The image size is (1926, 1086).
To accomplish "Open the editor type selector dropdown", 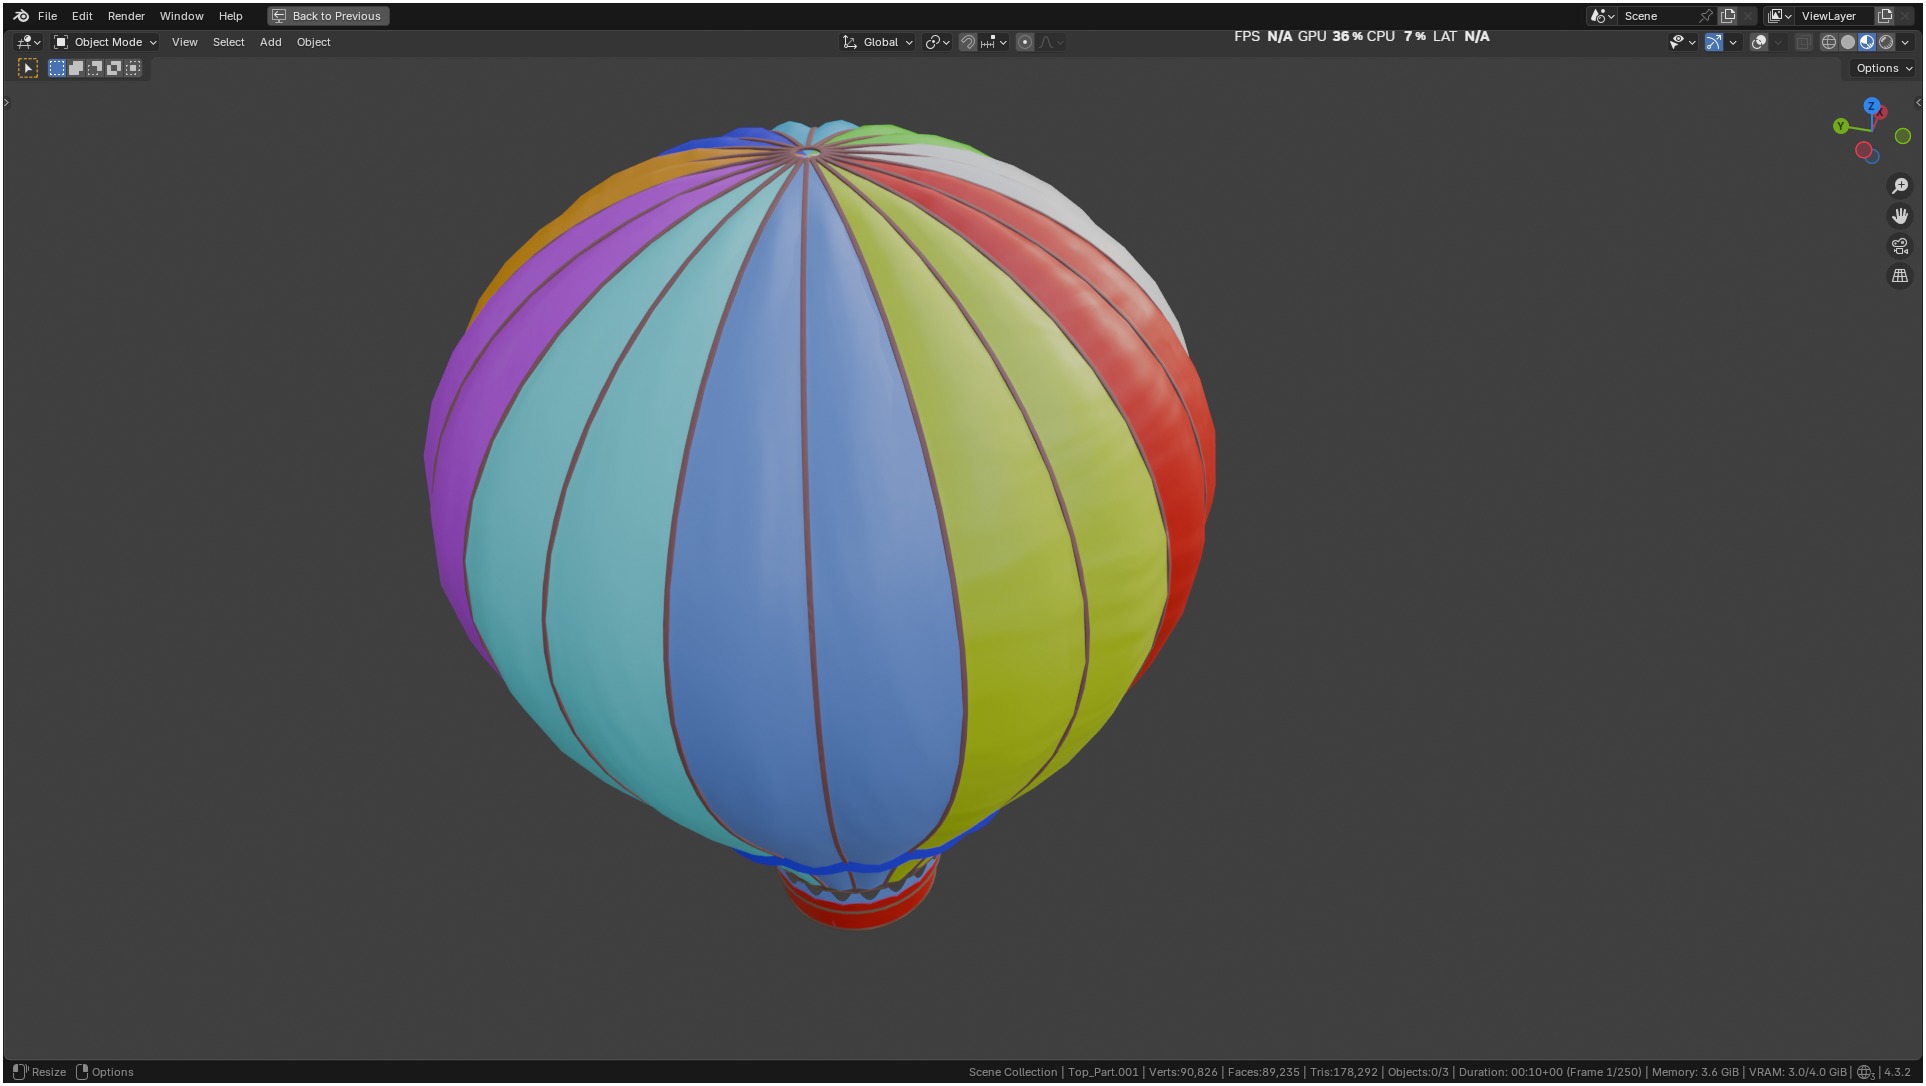I will coord(28,42).
